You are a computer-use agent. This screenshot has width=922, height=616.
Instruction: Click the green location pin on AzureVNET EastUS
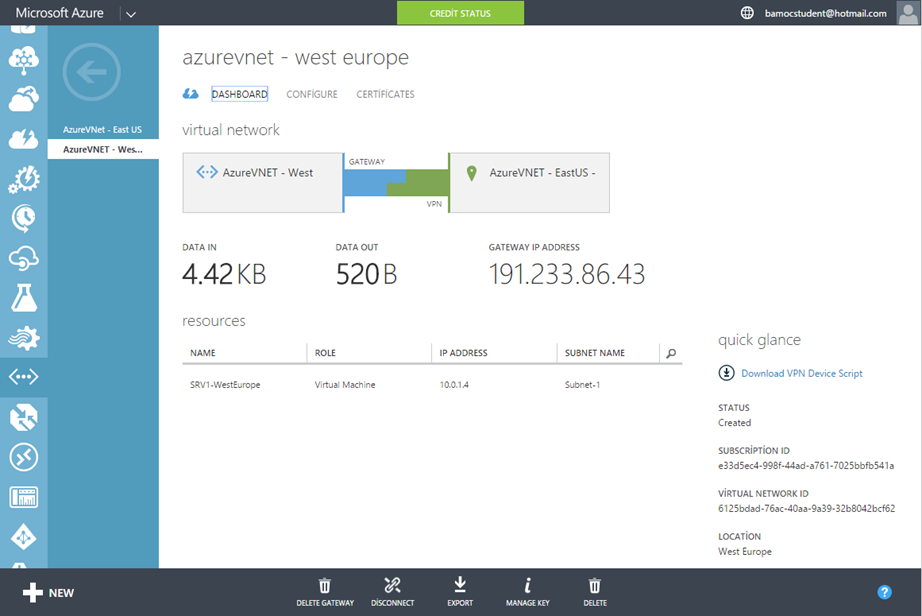coord(471,173)
